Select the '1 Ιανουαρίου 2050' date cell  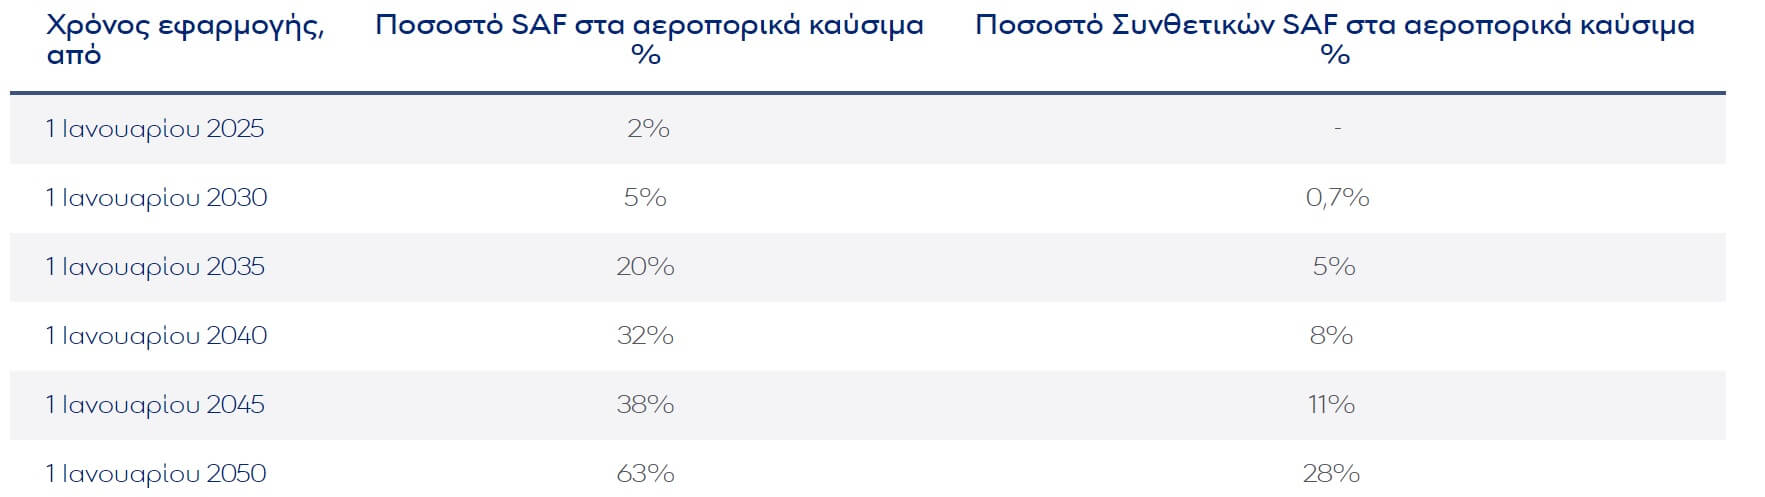(x=156, y=473)
